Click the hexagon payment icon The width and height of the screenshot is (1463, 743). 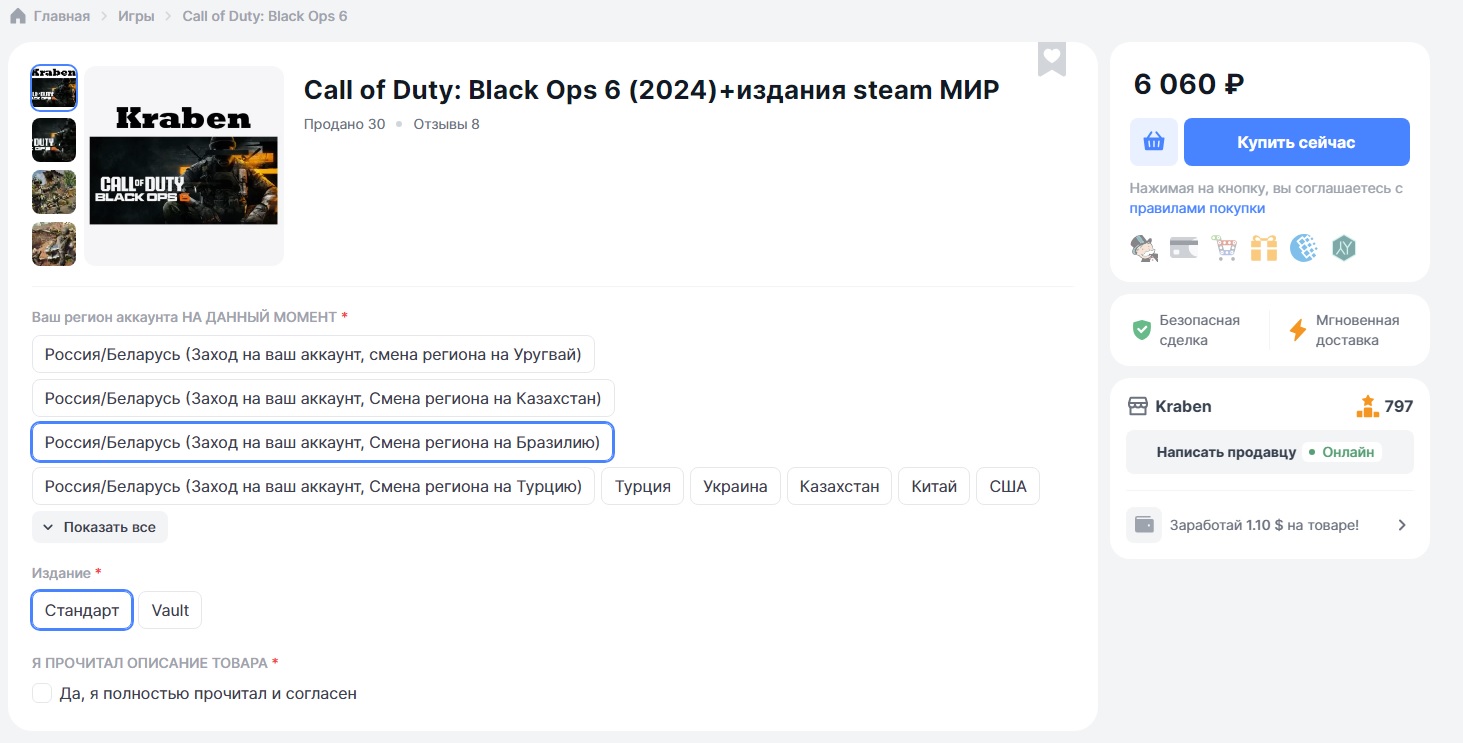pos(1343,247)
